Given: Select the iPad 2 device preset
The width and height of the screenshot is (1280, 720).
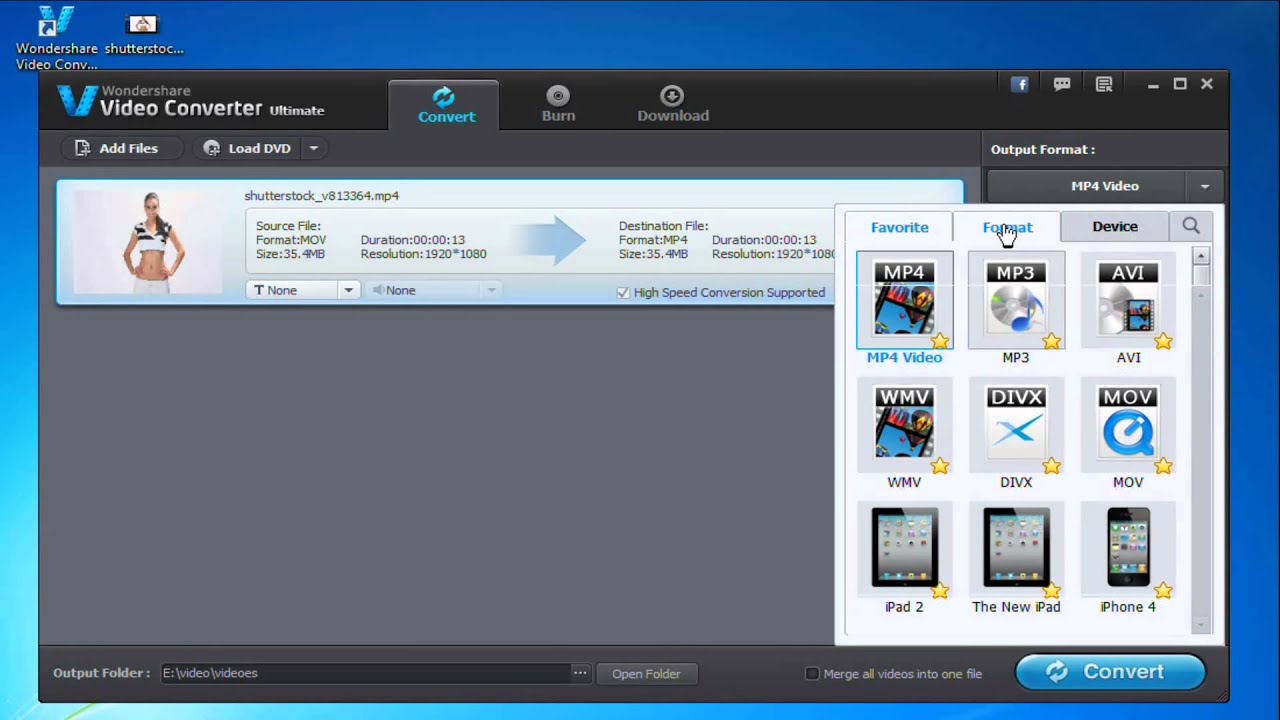Looking at the screenshot, I should coord(904,547).
